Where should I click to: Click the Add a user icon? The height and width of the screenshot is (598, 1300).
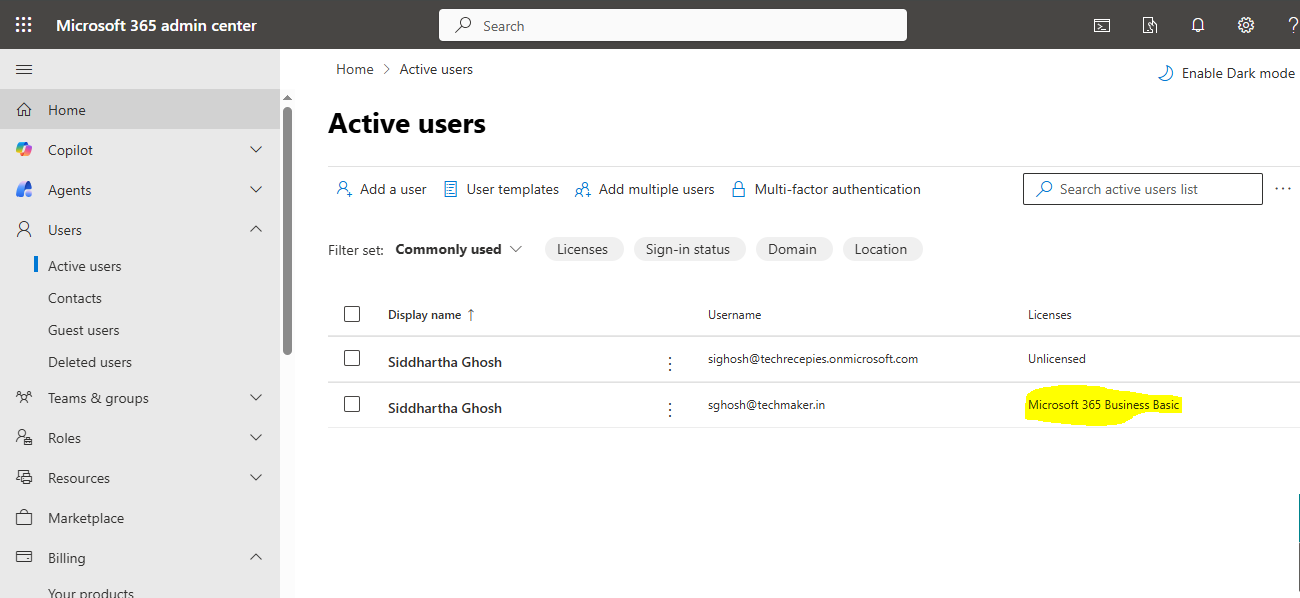pos(344,189)
